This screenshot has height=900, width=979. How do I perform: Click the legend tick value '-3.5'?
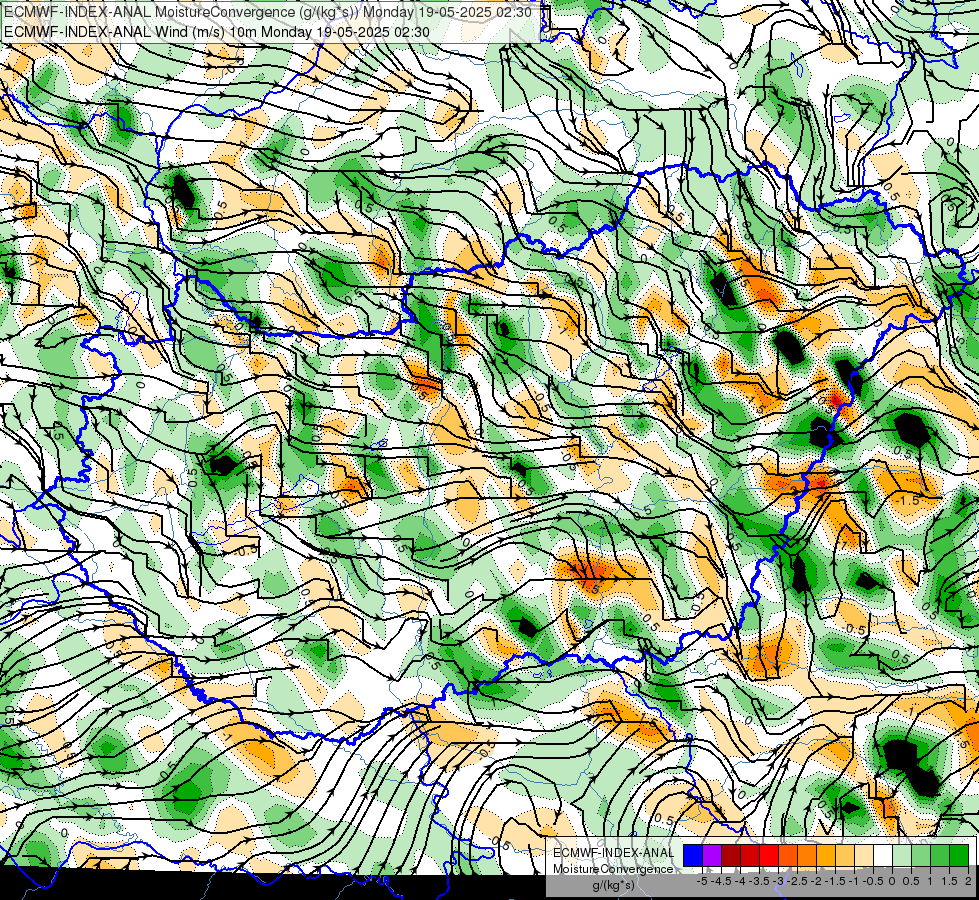(x=760, y=881)
